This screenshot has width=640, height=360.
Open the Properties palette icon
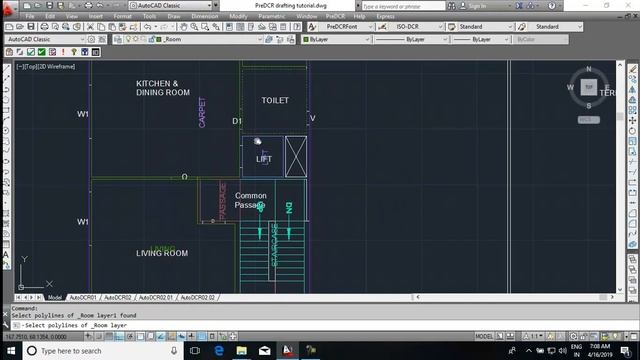(x=229, y=27)
